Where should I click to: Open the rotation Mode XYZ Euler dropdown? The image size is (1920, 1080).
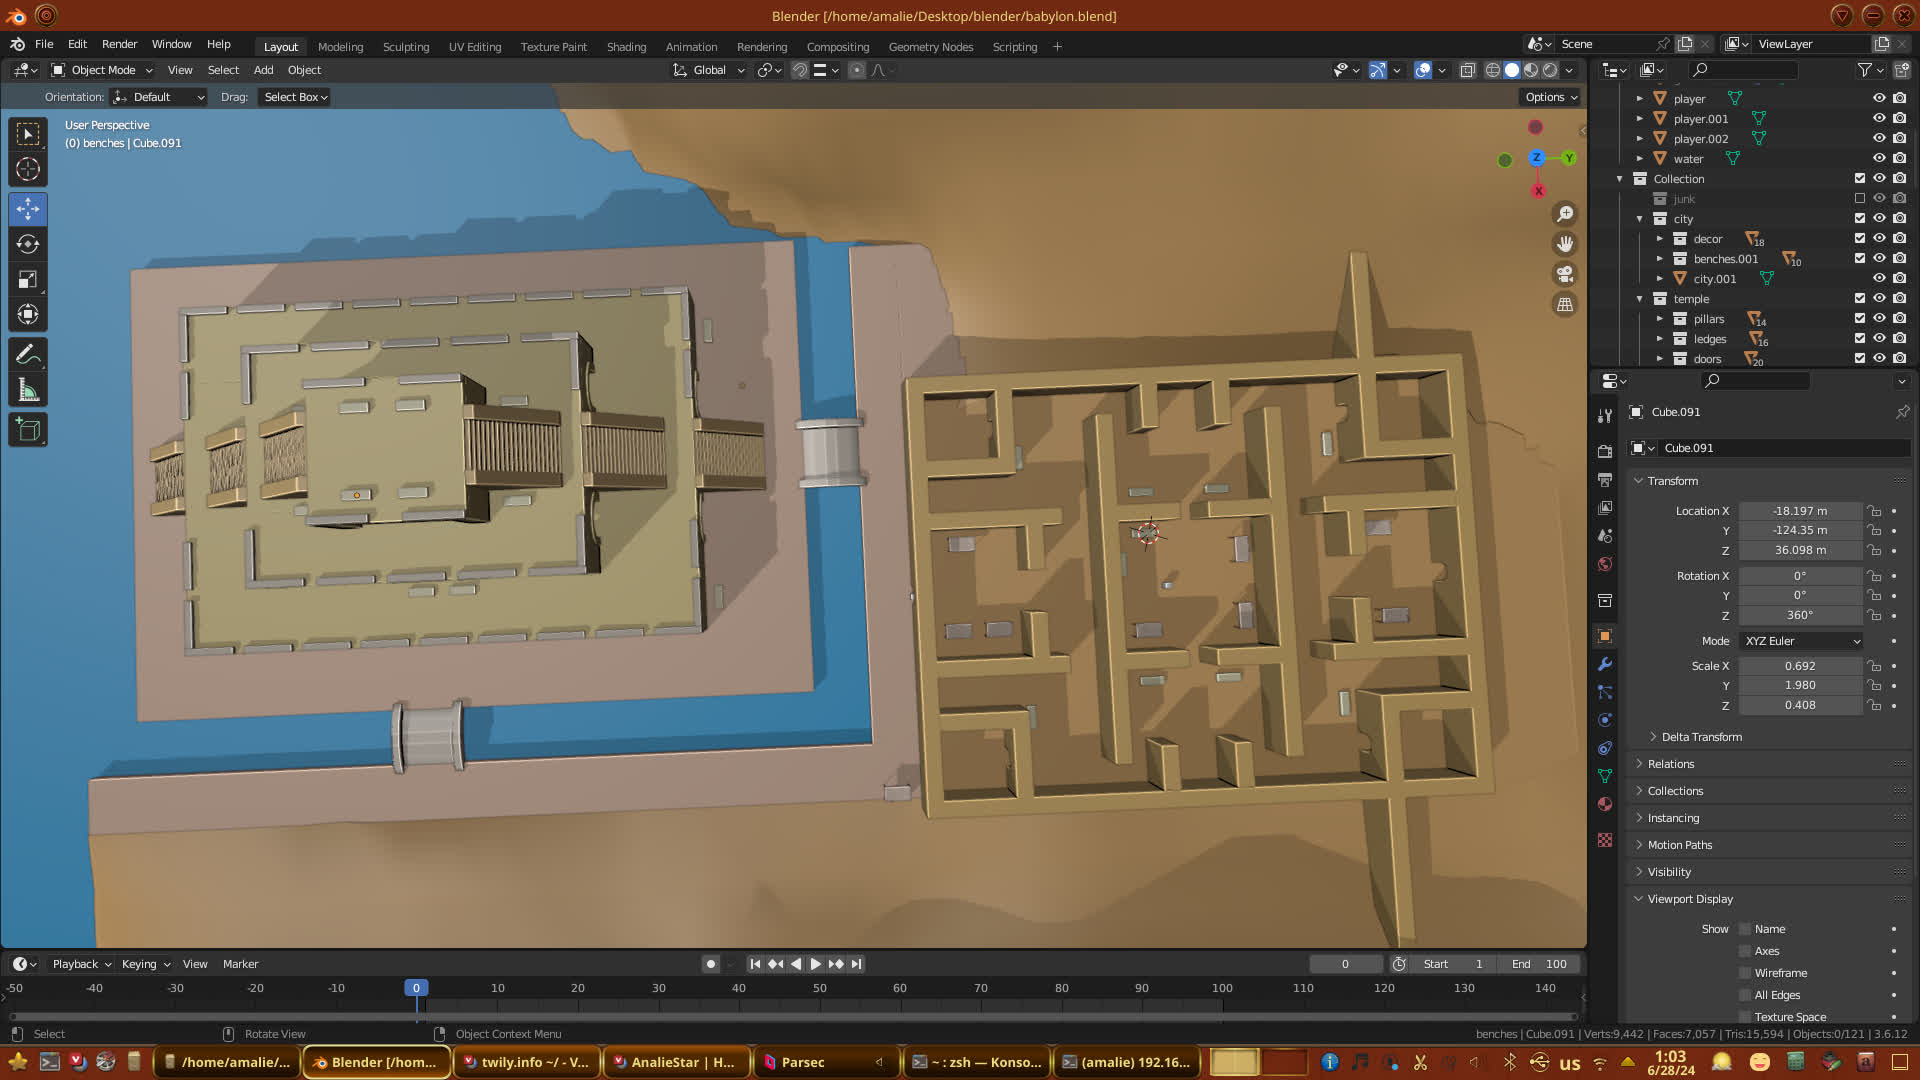(x=1801, y=641)
